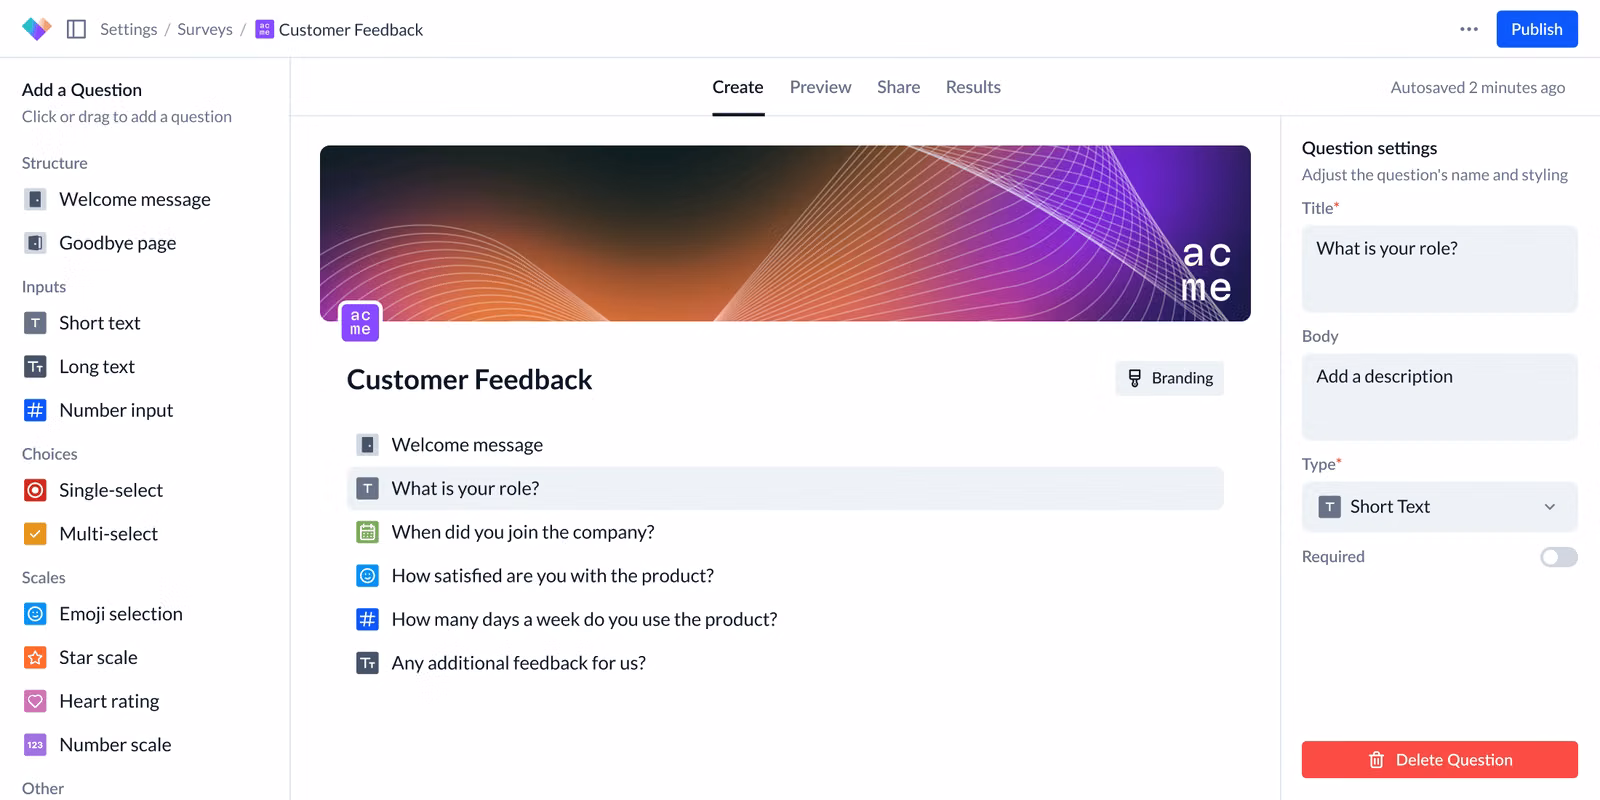Add a Star scale question

point(98,657)
